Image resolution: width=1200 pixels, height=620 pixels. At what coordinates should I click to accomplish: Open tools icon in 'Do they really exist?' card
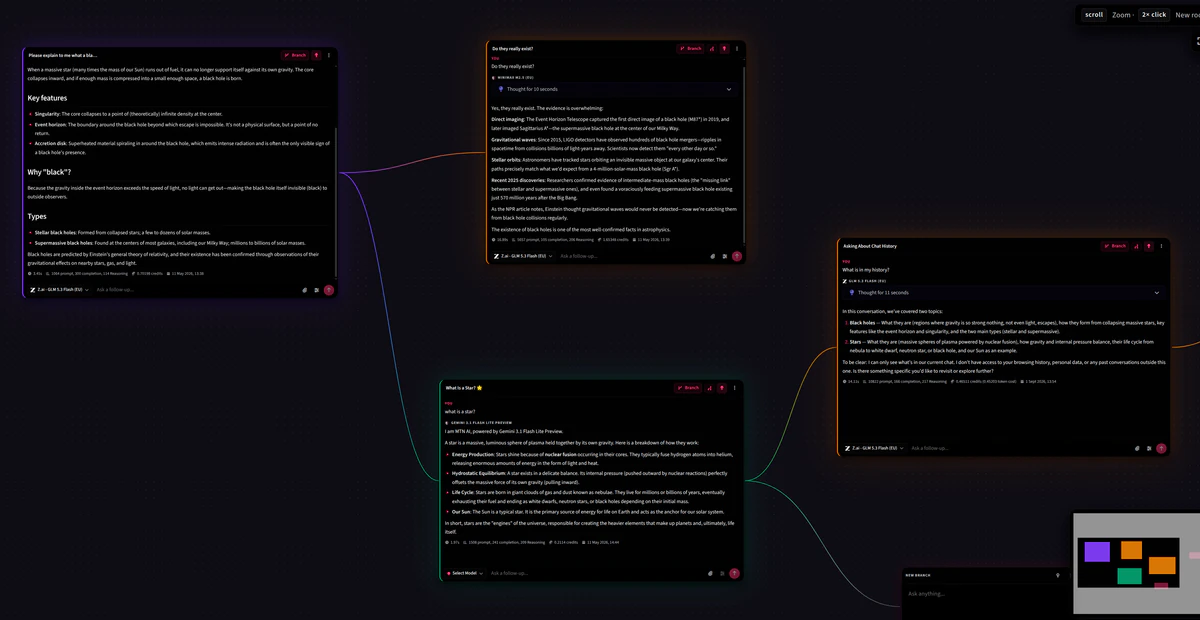(x=724, y=256)
